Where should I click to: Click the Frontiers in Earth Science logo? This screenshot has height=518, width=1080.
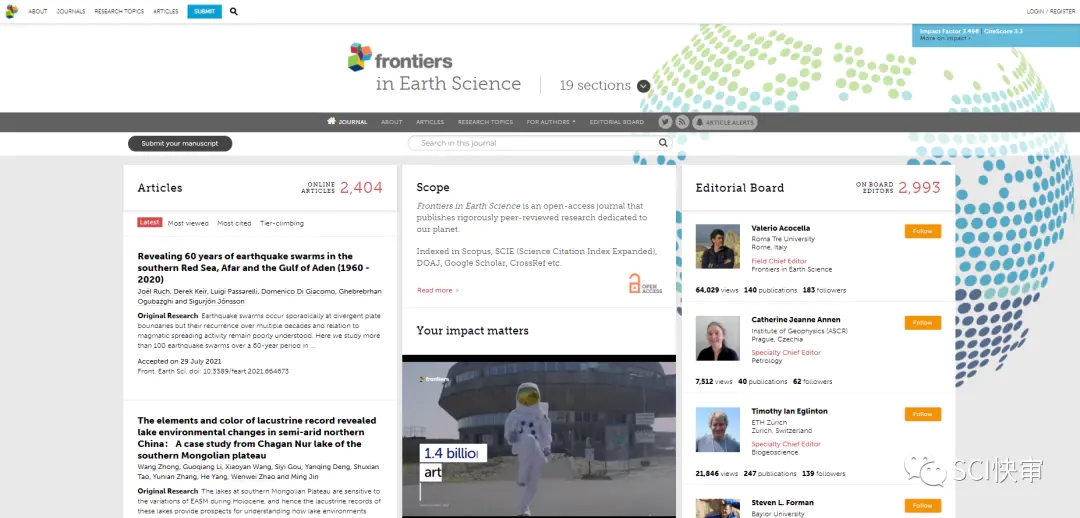[435, 68]
